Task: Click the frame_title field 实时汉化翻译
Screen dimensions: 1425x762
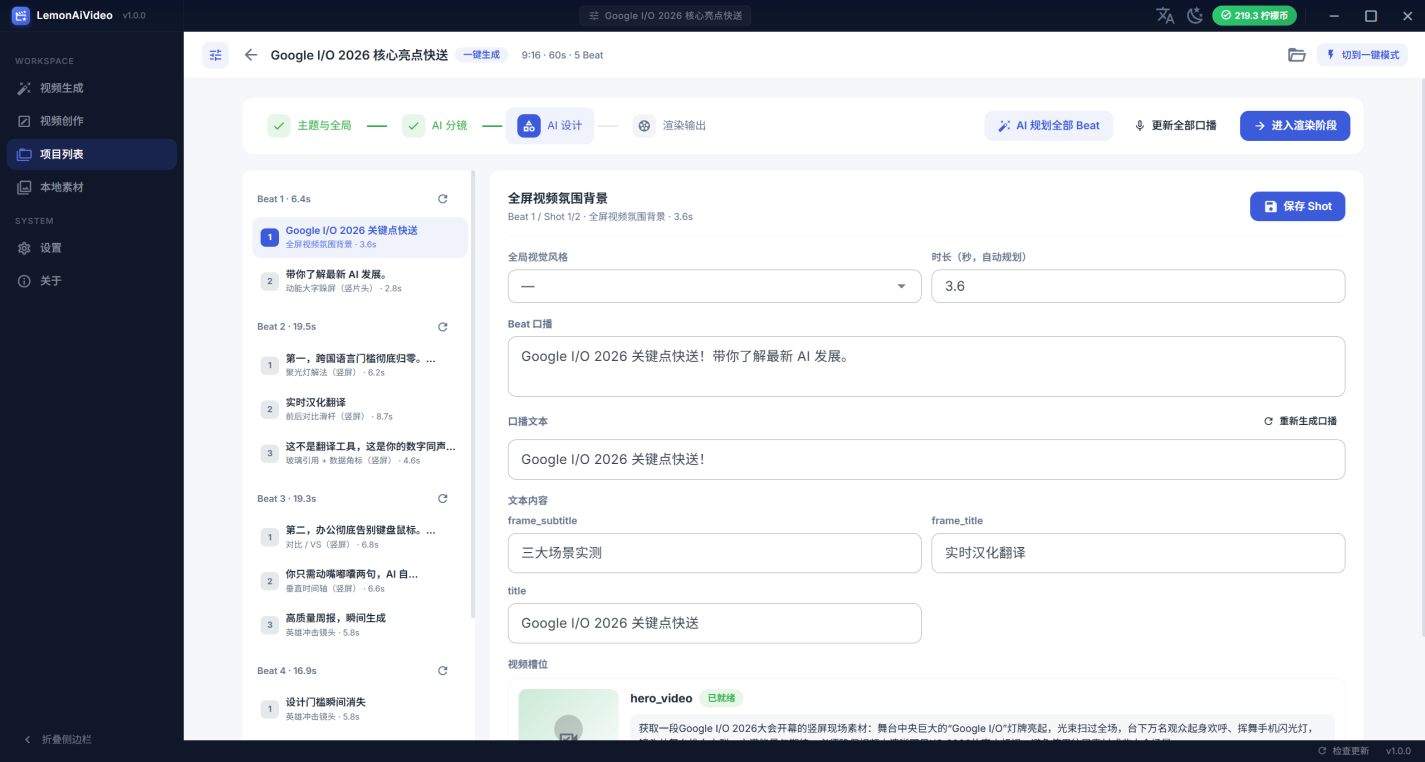Action: pyautogui.click(x=1138, y=553)
